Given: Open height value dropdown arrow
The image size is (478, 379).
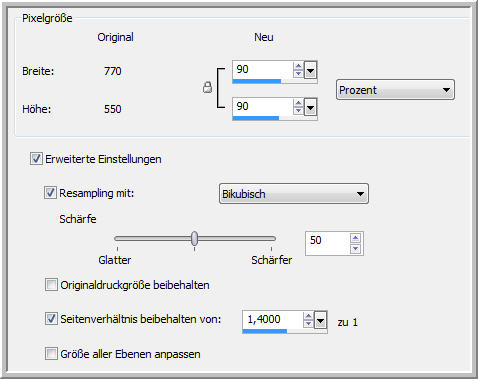Looking at the screenshot, I should point(310,107).
